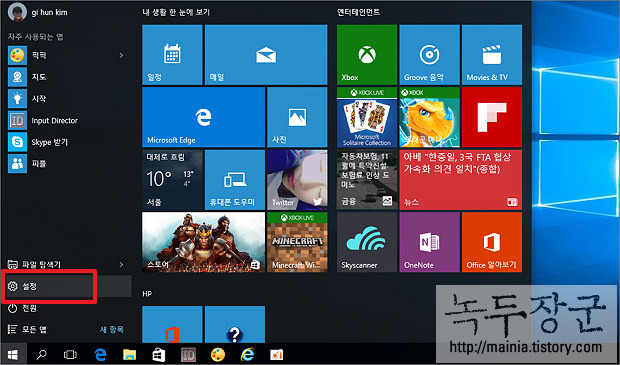620x365 pixels.
Task: Open the HP help question mark tile
Action: [235, 324]
